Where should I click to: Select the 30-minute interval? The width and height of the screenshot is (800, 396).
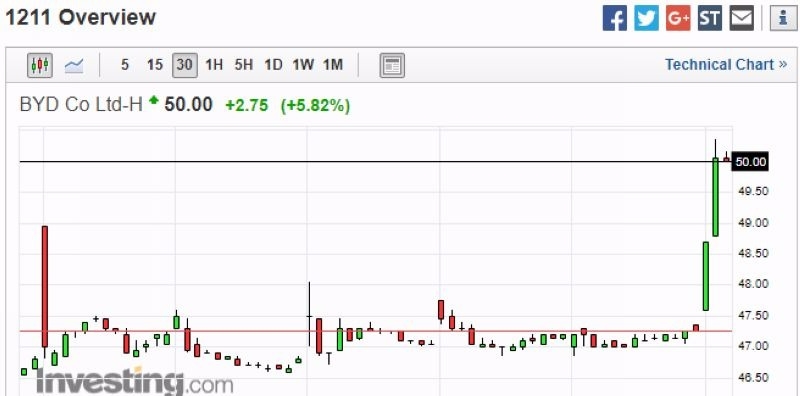tap(185, 65)
